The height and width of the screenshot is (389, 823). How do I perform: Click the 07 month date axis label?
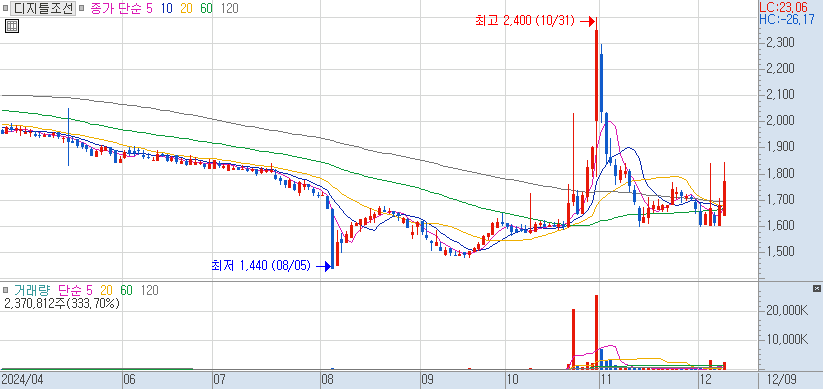click(x=220, y=379)
